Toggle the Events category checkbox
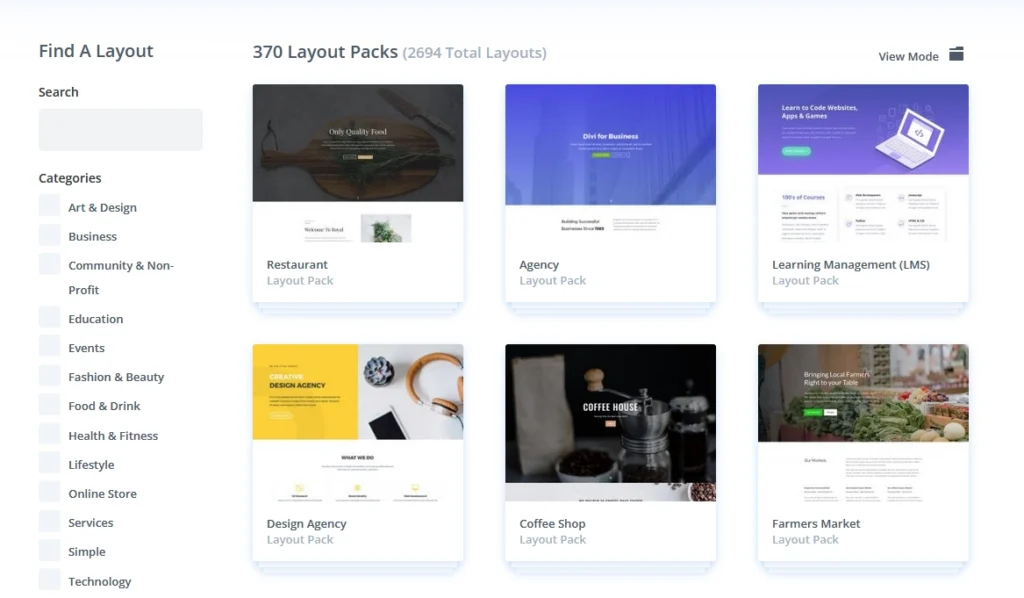Screen dimensions: 1024x598 tap(49, 347)
